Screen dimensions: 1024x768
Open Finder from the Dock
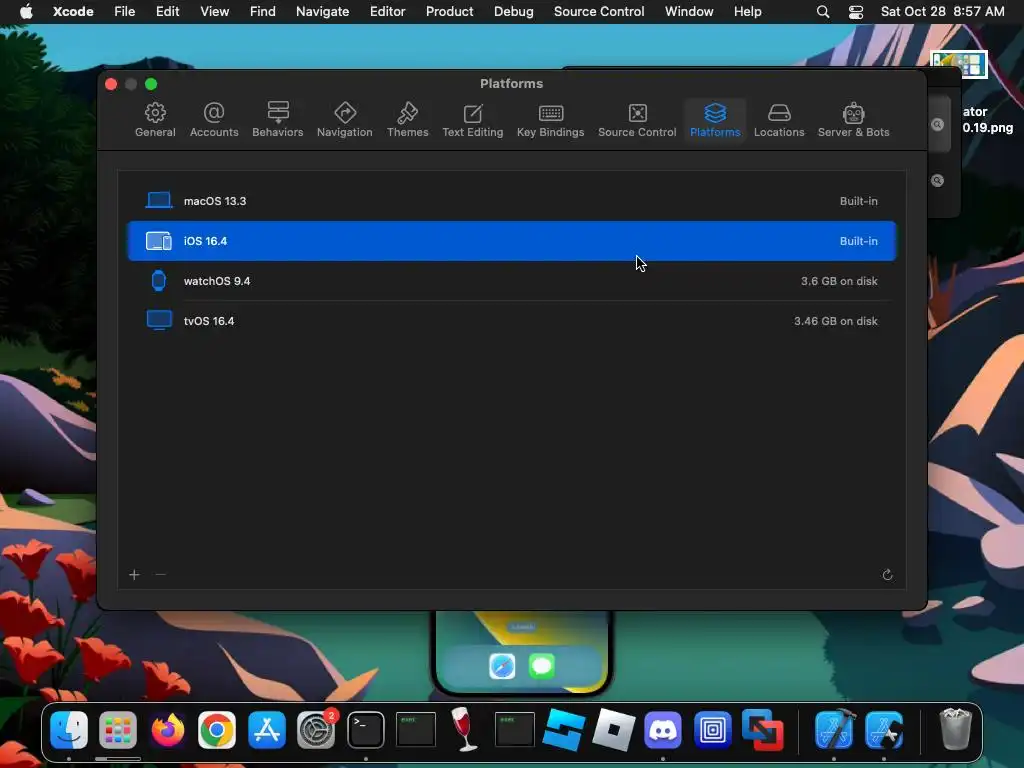[69, 729]
